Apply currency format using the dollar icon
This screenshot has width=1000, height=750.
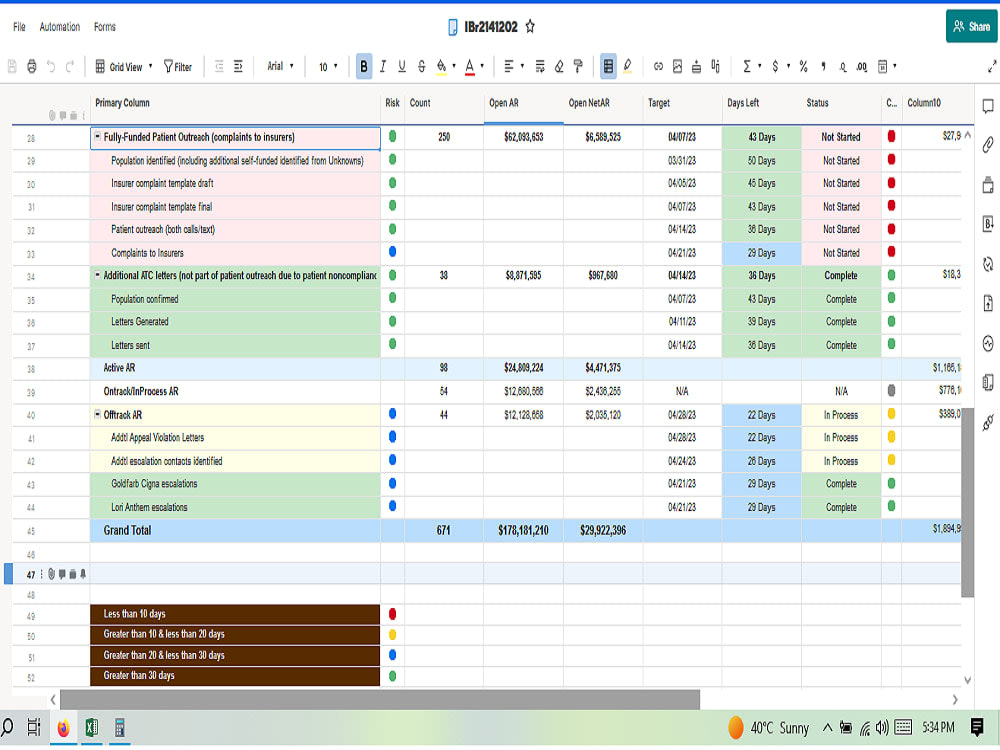pos(774,66)
